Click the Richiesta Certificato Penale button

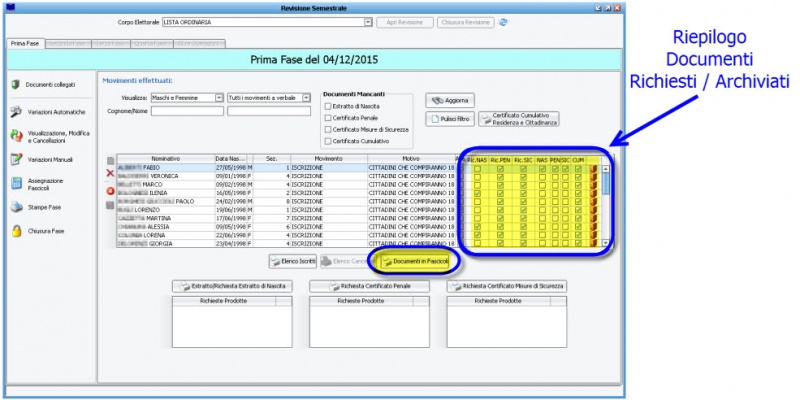[x=369, y=286]
